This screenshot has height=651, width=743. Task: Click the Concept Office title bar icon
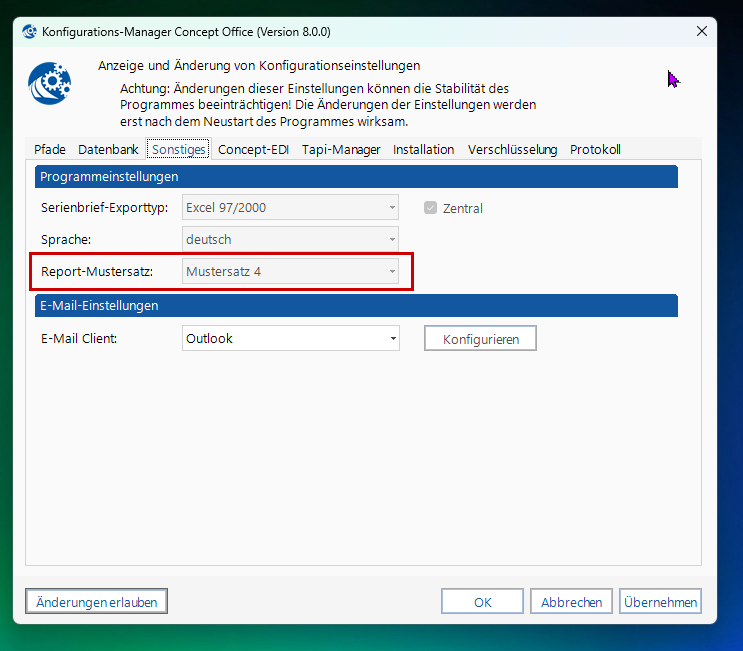pyautogui.click(x=29, y=32)
